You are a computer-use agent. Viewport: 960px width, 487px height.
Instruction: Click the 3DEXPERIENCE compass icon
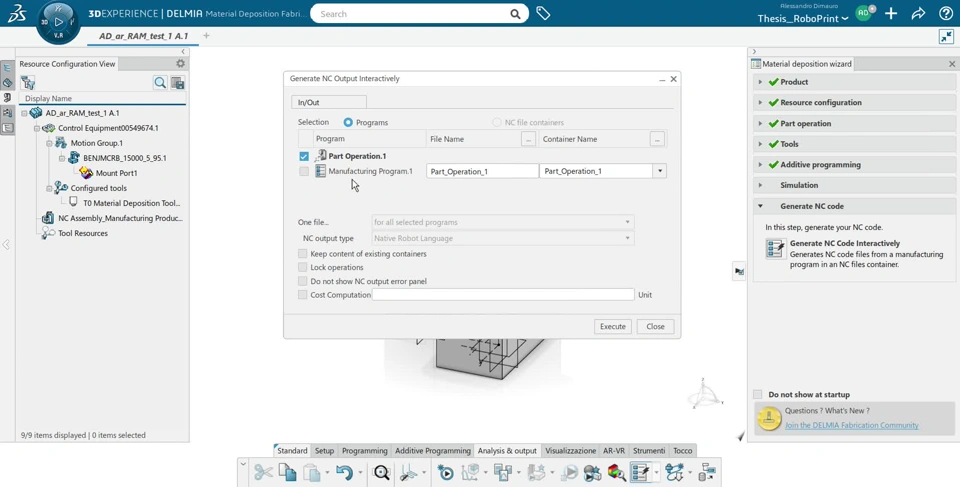(x=58, y=22)
